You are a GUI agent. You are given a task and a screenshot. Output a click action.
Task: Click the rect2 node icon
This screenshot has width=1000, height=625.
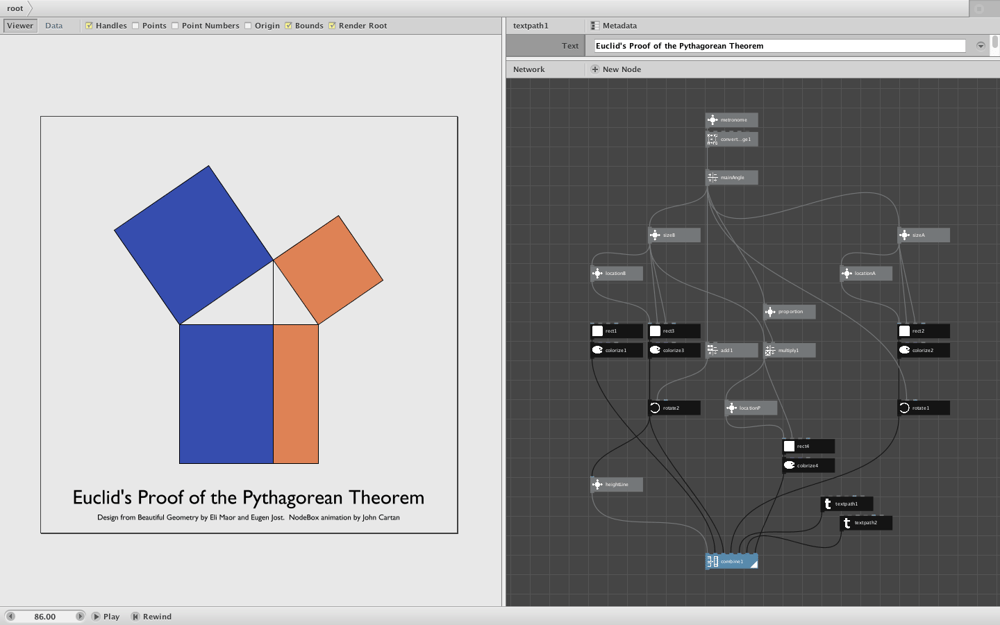[x=904, y=331]
